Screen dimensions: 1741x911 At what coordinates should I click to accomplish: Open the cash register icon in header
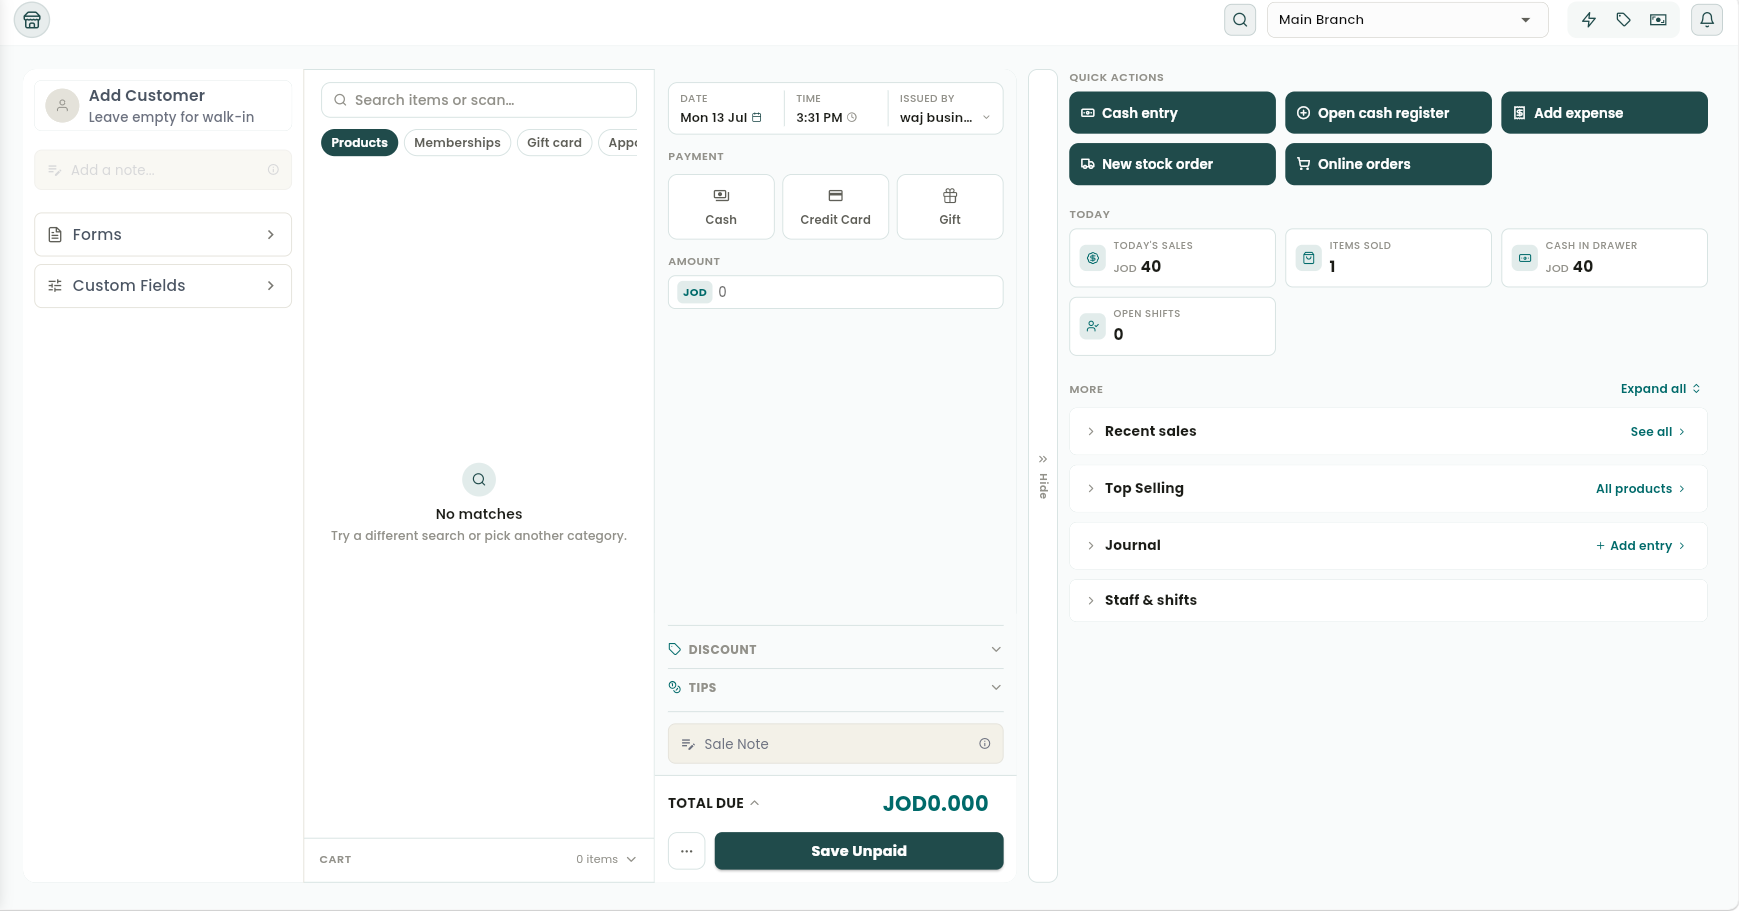1658,20
